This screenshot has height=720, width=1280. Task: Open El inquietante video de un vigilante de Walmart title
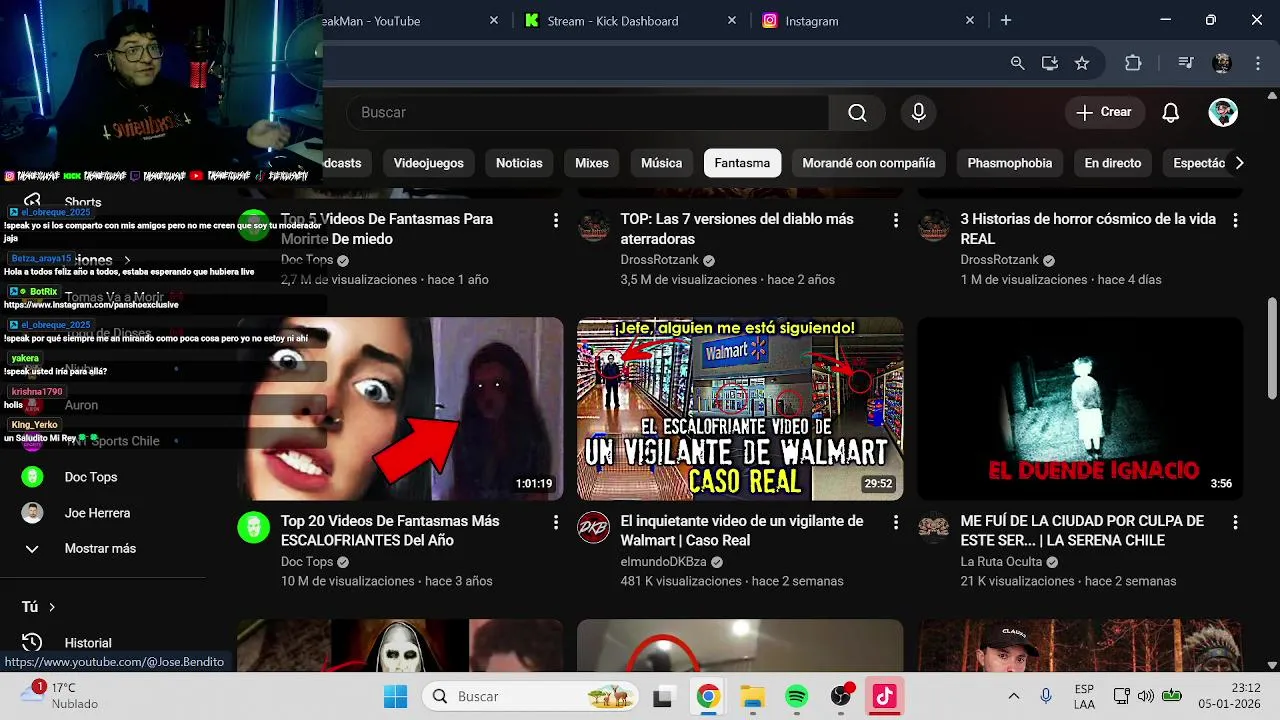coord(742,531)
